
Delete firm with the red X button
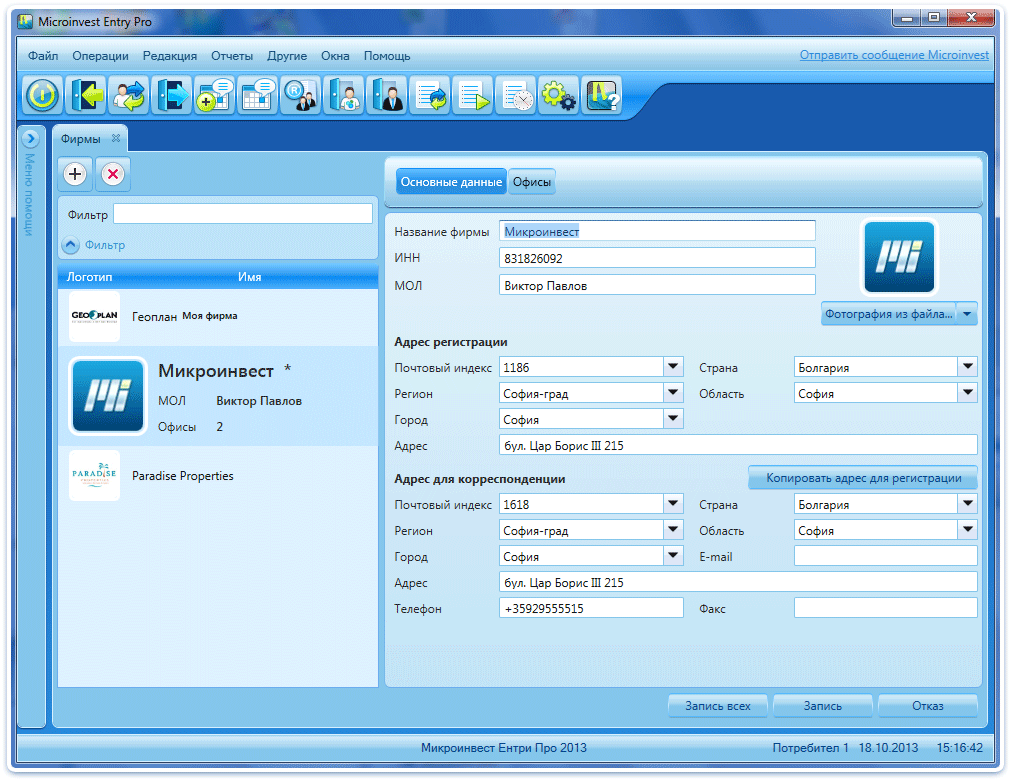(113, 174)
